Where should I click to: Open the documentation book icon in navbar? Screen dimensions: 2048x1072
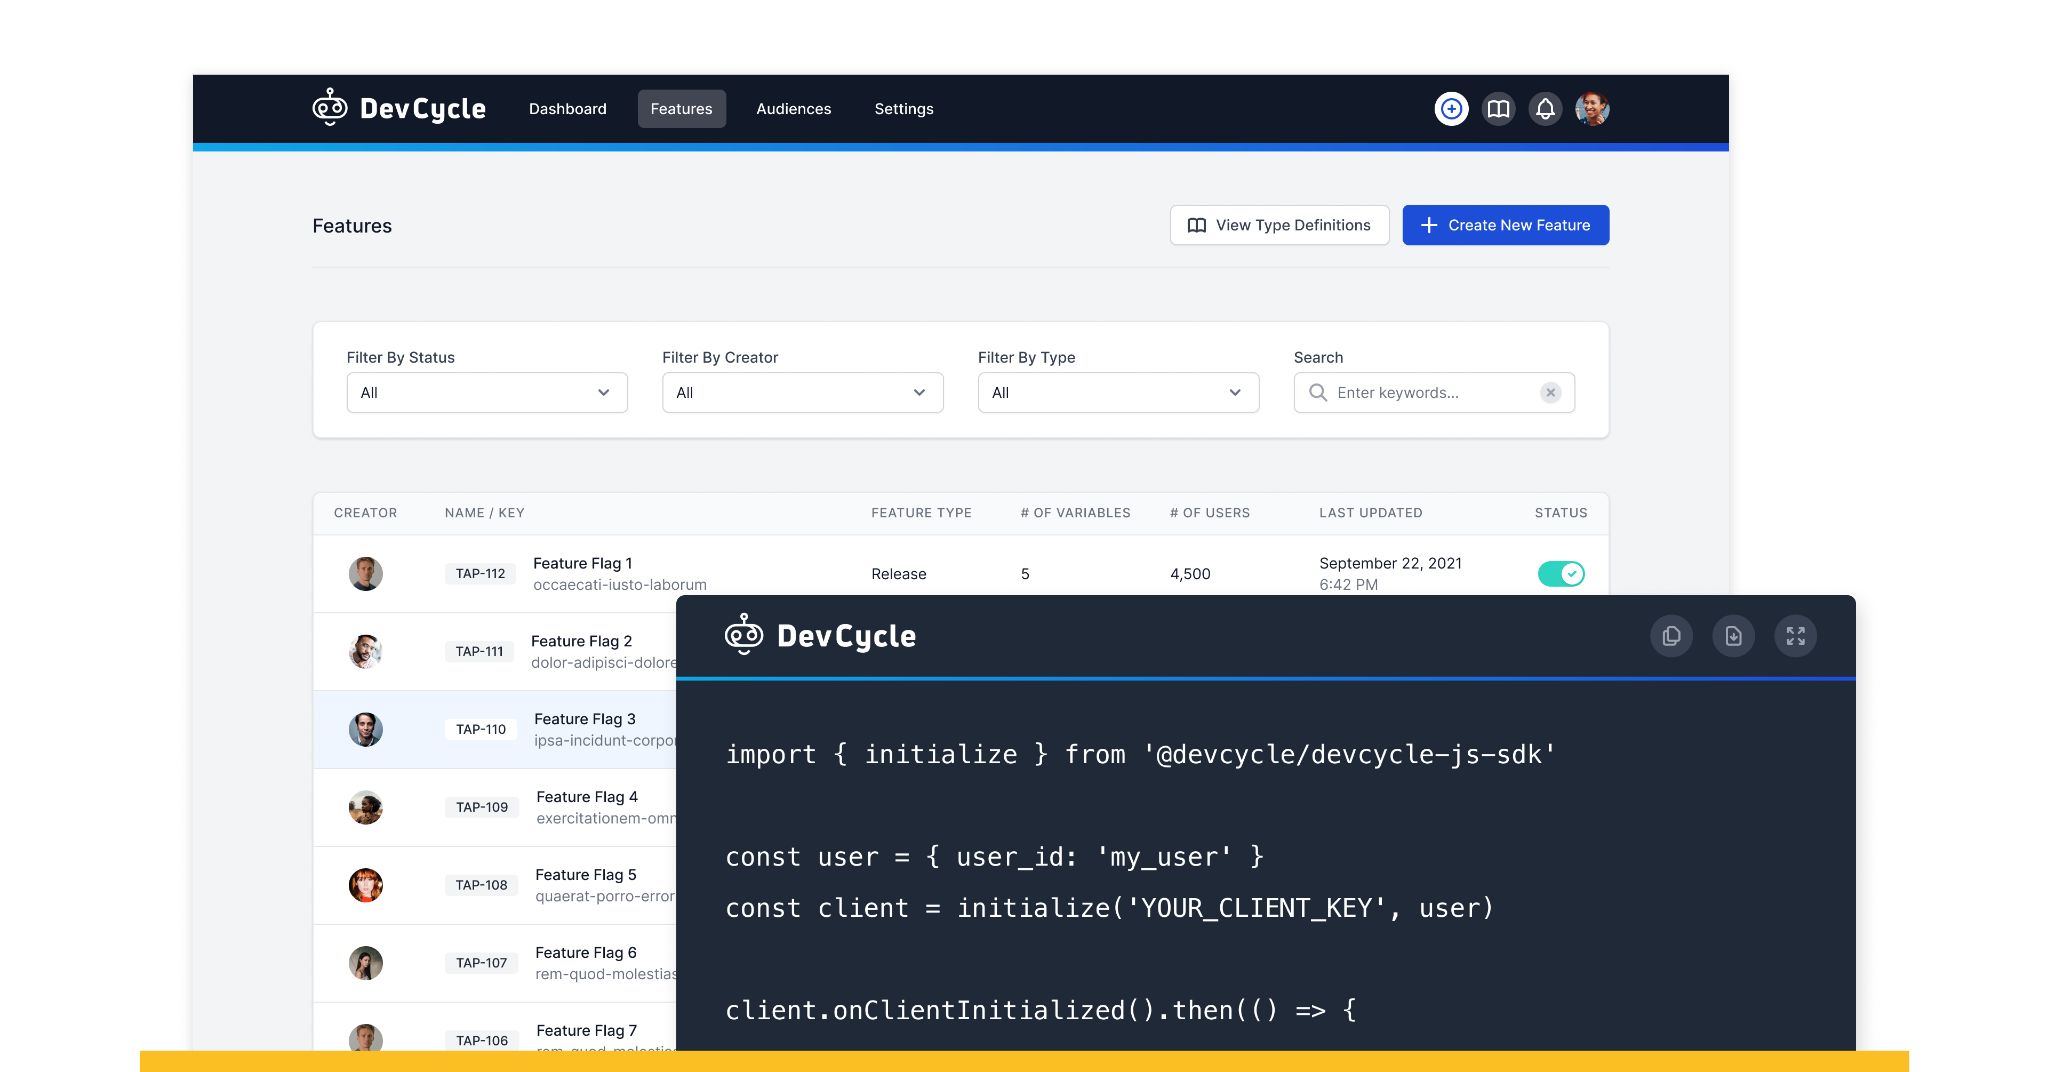point(1498,109)
